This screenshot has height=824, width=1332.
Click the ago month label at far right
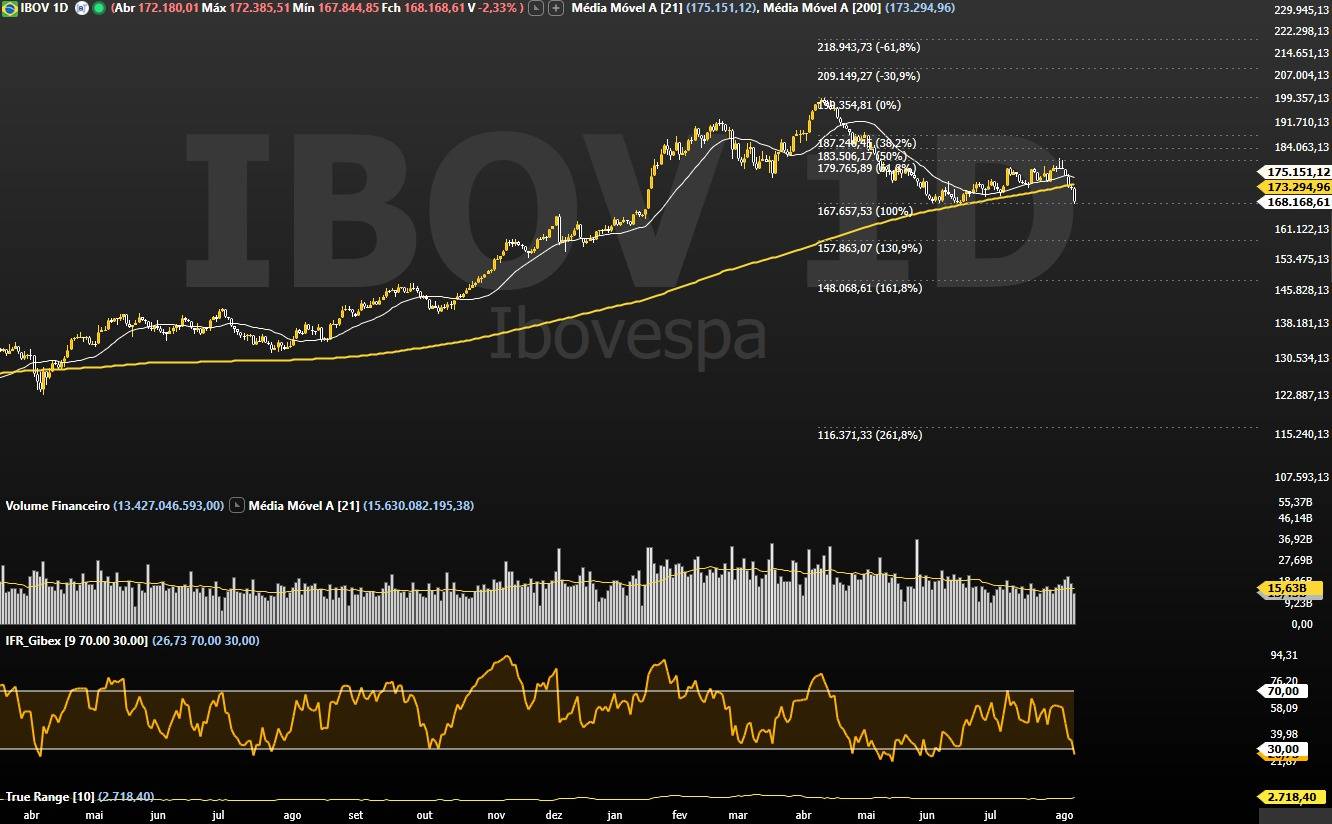click(1065, 815)
